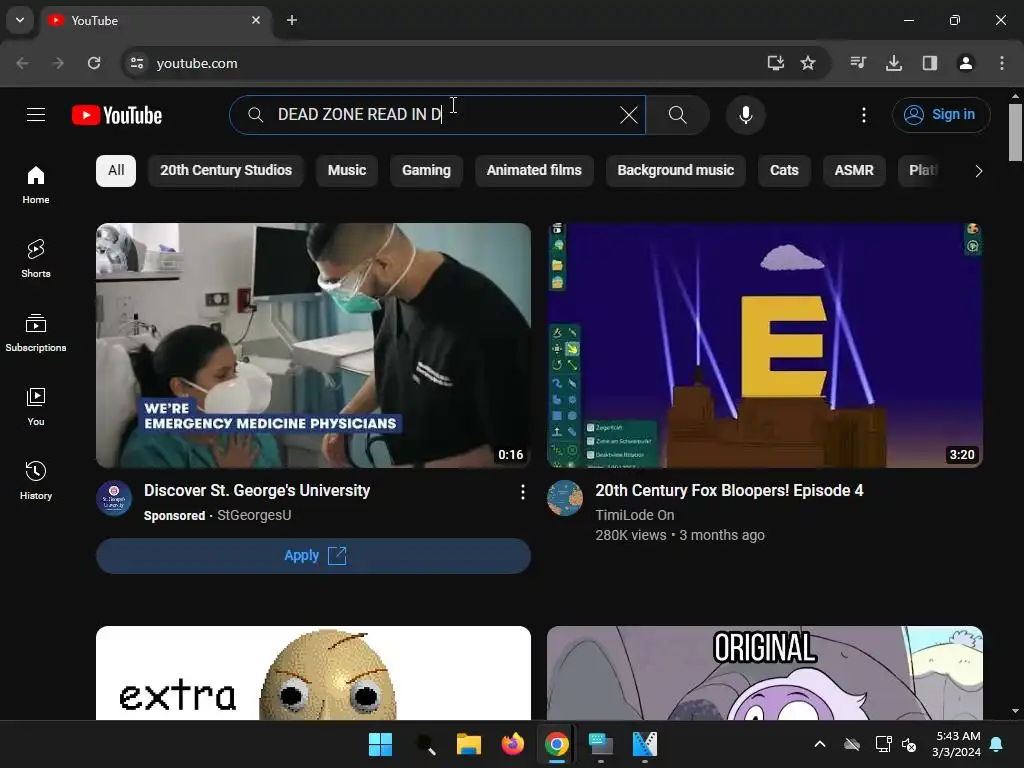
Task: Open YouTube settings three-dot menu
Action: (863, 115)
